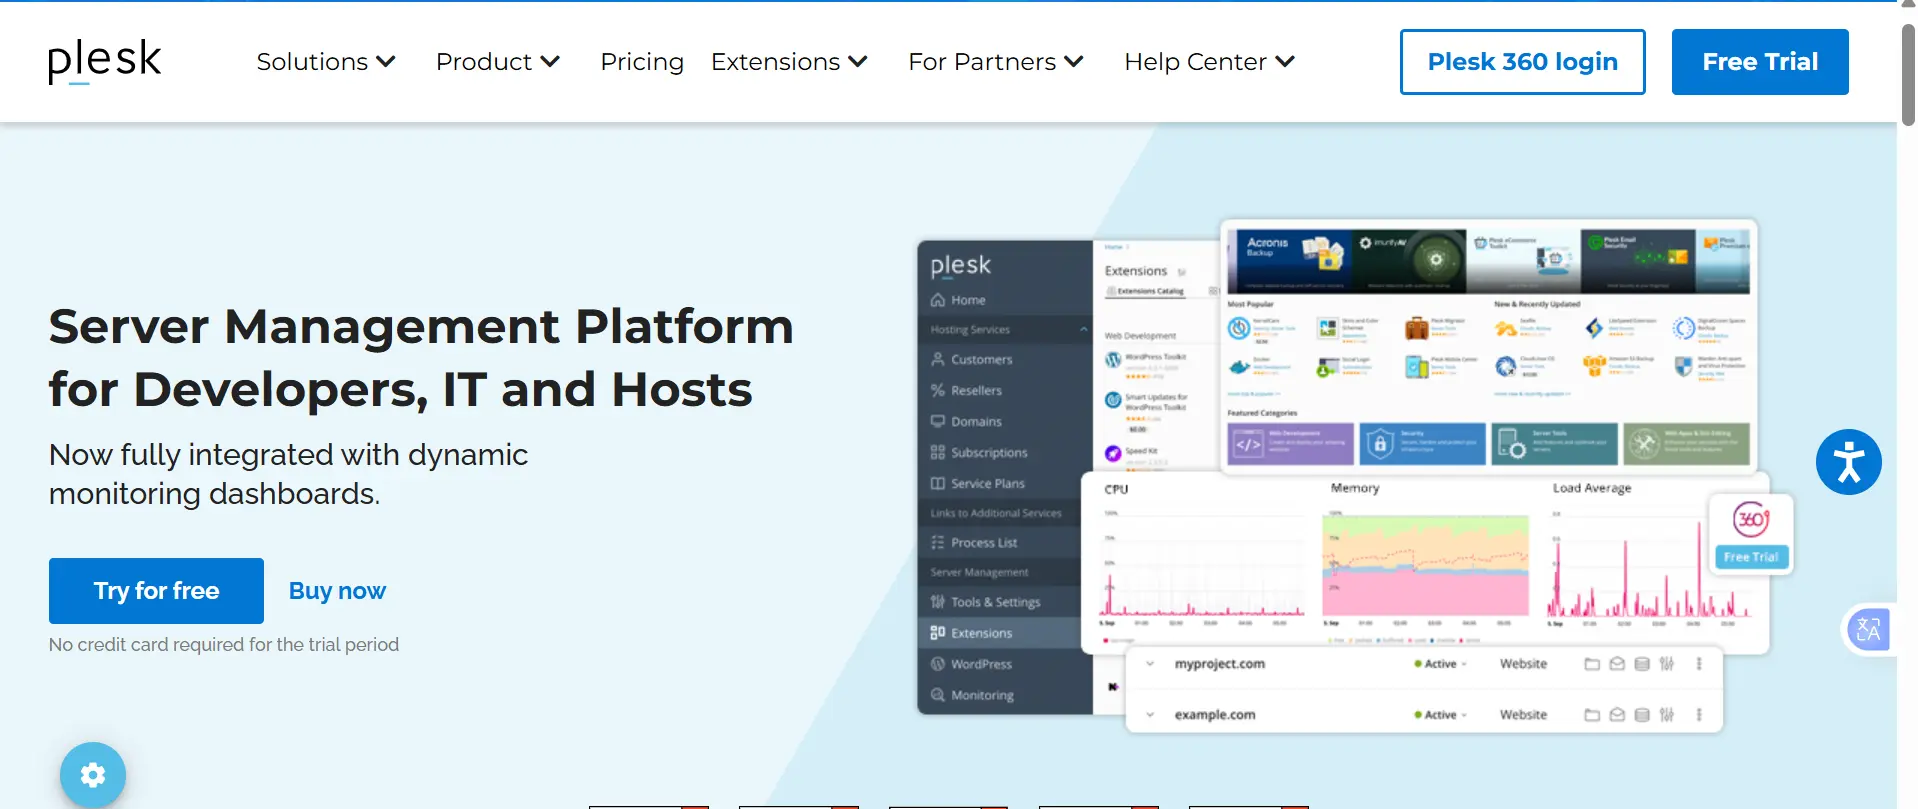The height and width of the screenshot is (809, 1918).
Task: Click Service Plans icon in preview sidebar
Action: point(938,483)
